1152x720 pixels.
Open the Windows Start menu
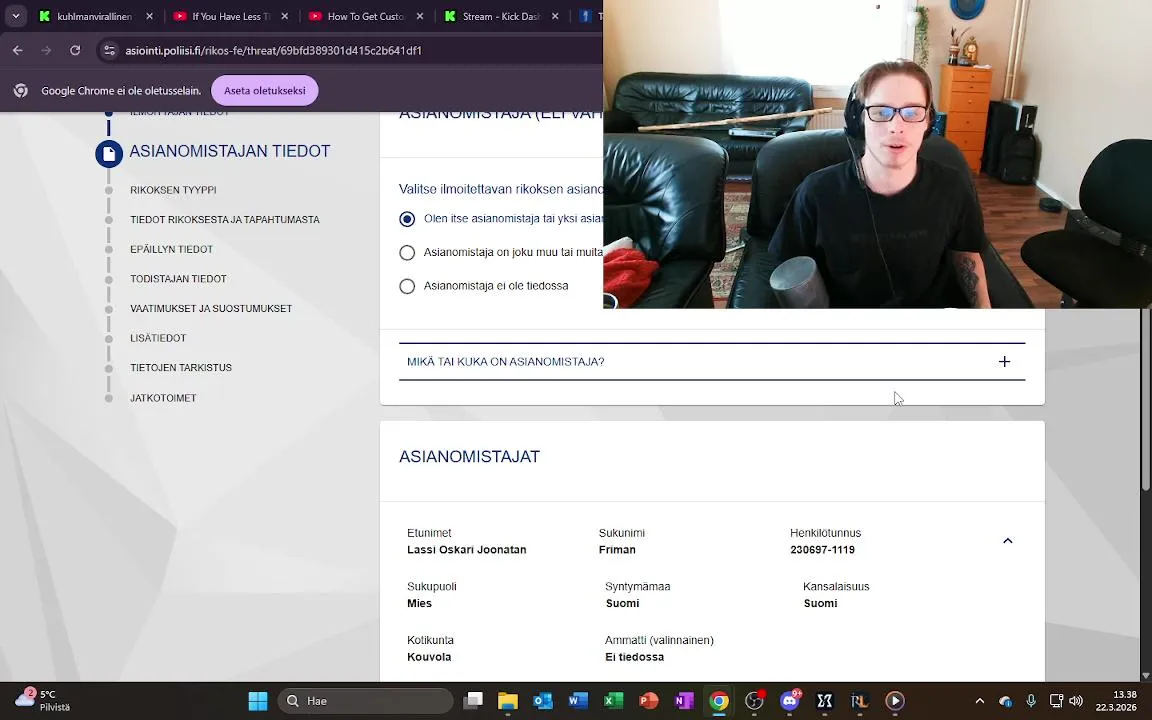pos(258,701)
